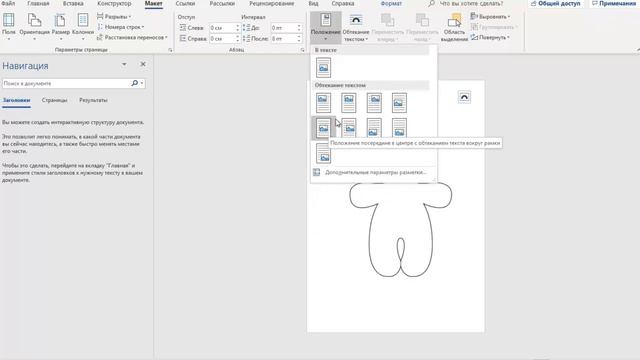Choose middle-right position with text wrapping
This screenshot has height=360, width=640.
(x=349, y=128)
